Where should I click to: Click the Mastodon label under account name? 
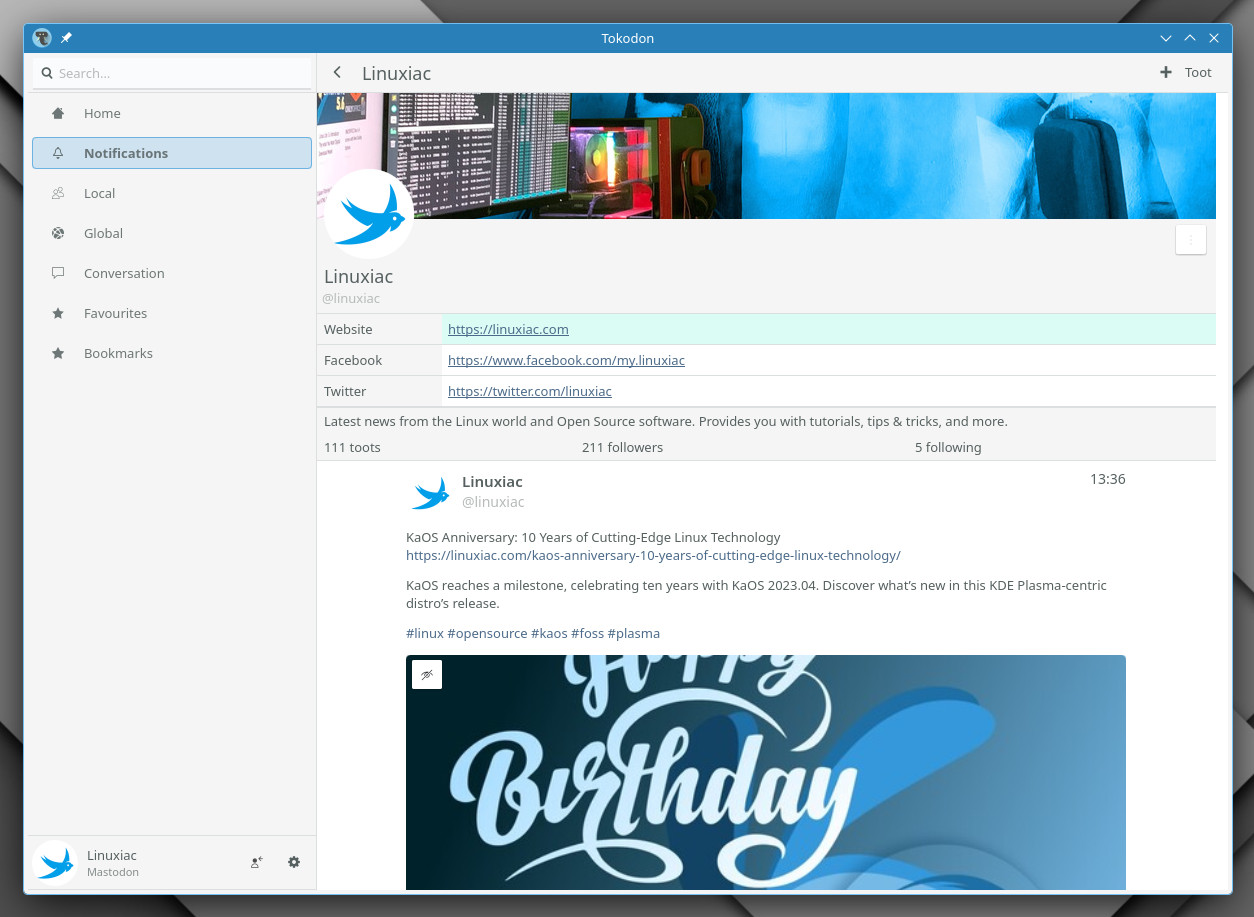(x=113, y=872)
